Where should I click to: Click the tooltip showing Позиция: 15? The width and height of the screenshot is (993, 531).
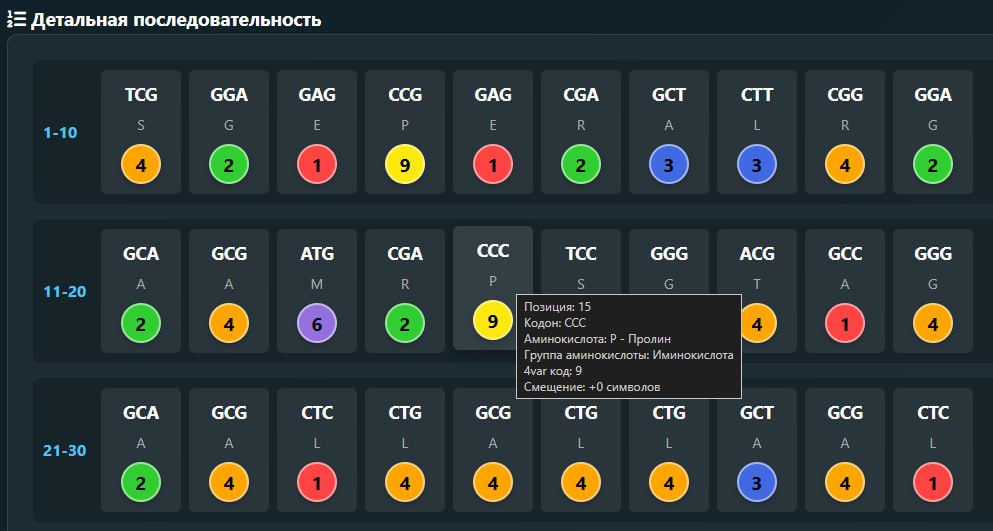(x=628, y=346)
